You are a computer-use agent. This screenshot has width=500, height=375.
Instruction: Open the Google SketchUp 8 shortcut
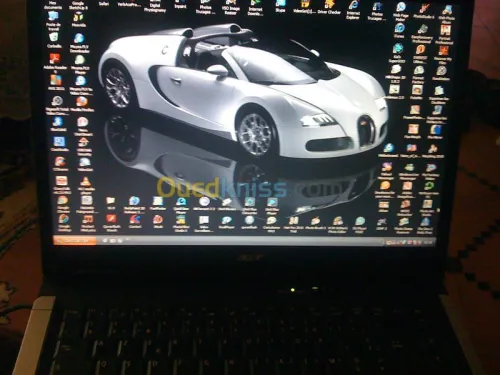click(78, 5)
